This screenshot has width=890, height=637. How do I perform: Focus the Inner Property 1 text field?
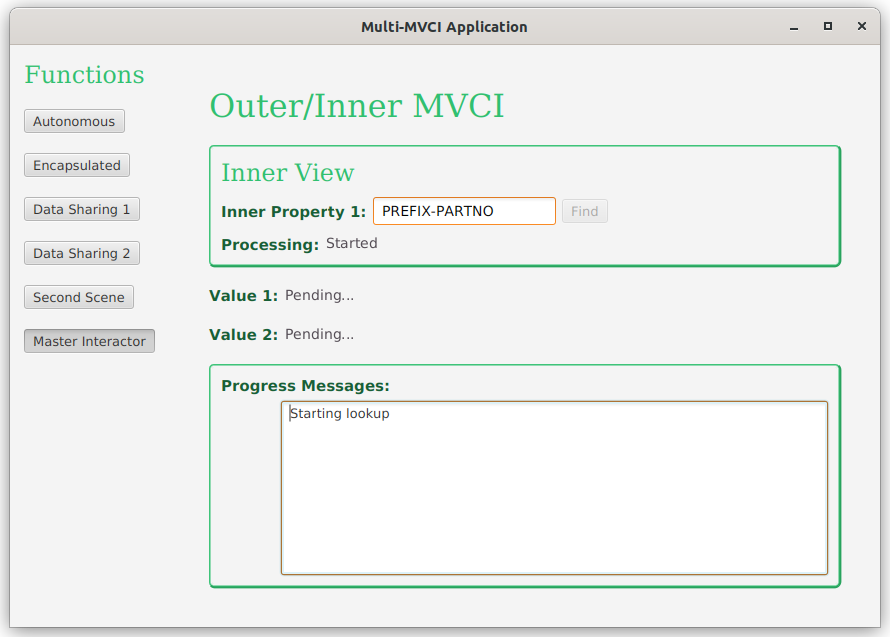(x=463, y=211)
